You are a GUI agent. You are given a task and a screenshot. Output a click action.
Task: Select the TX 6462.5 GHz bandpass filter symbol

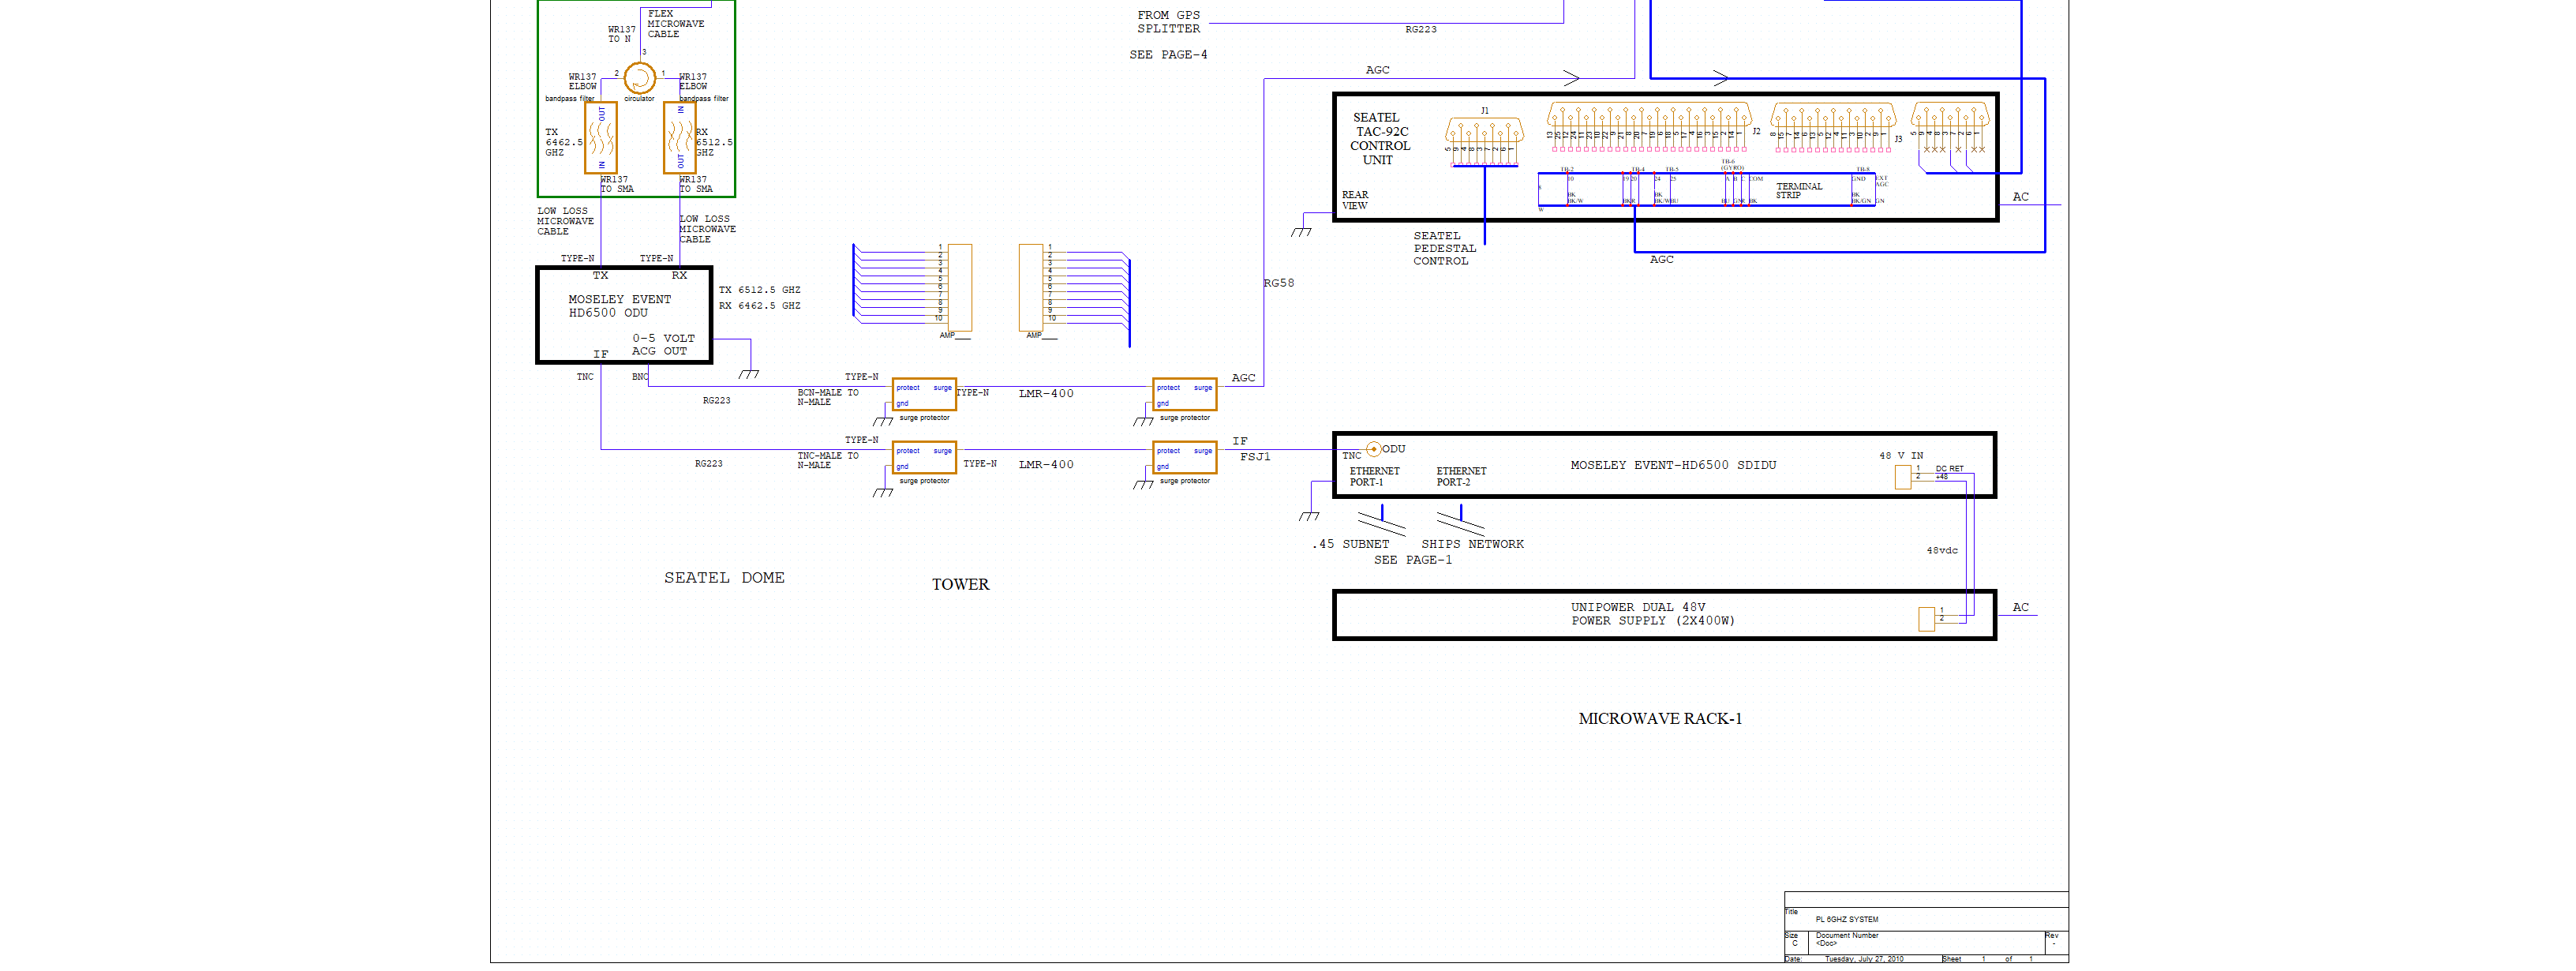click(600, 138)
